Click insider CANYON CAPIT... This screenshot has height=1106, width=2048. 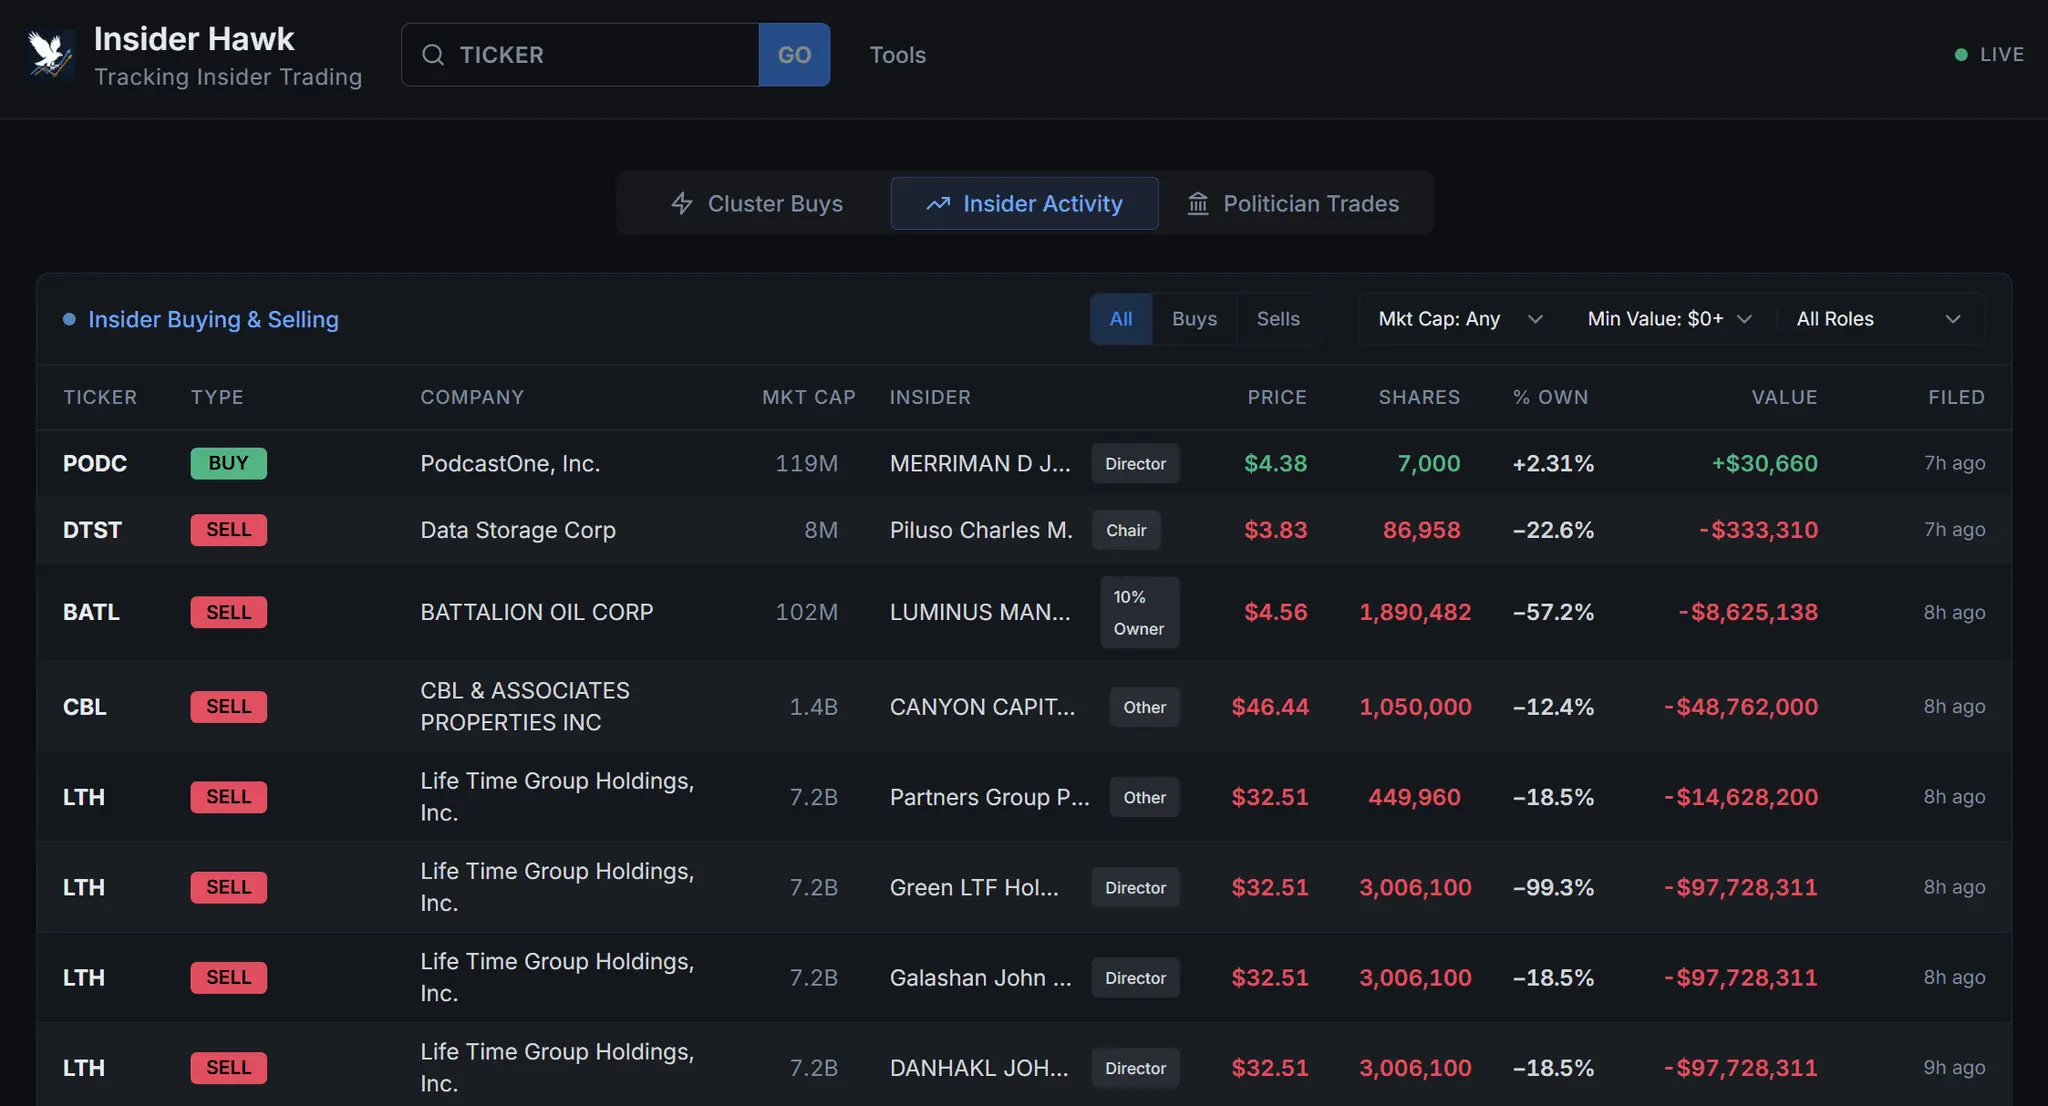tap(983, 707)
